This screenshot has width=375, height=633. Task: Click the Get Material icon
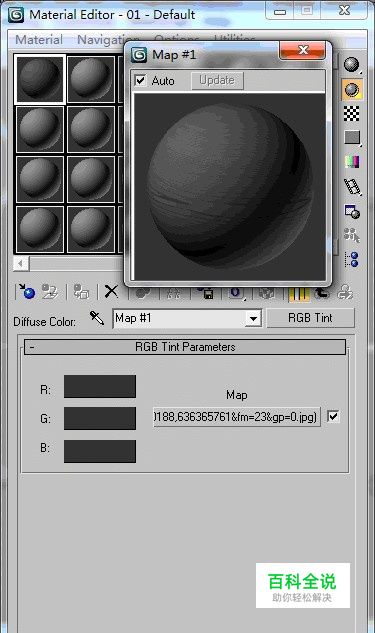[x=27, y=291]
